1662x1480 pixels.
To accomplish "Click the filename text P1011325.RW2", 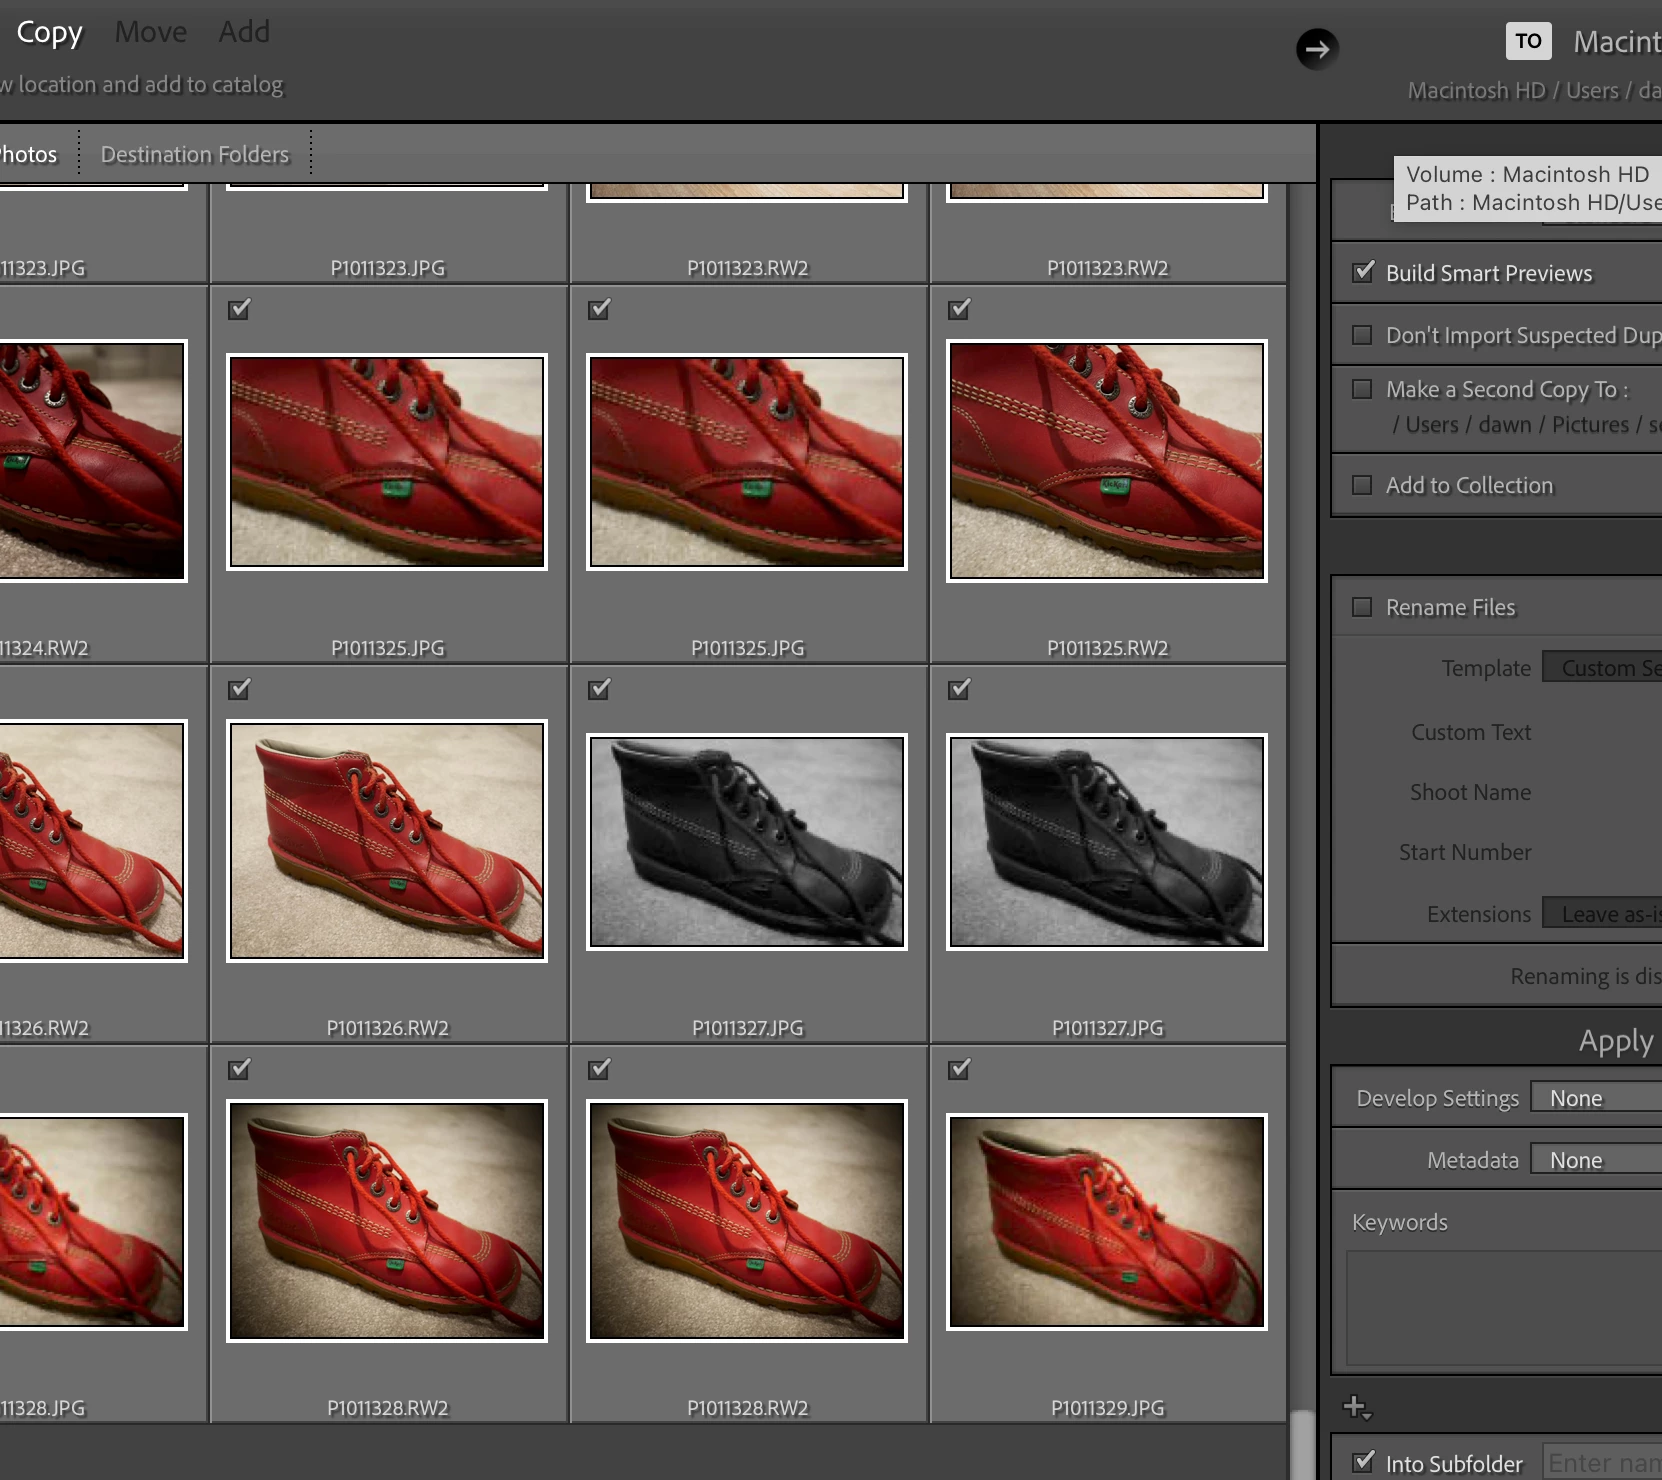I will tap(1107, 648).
